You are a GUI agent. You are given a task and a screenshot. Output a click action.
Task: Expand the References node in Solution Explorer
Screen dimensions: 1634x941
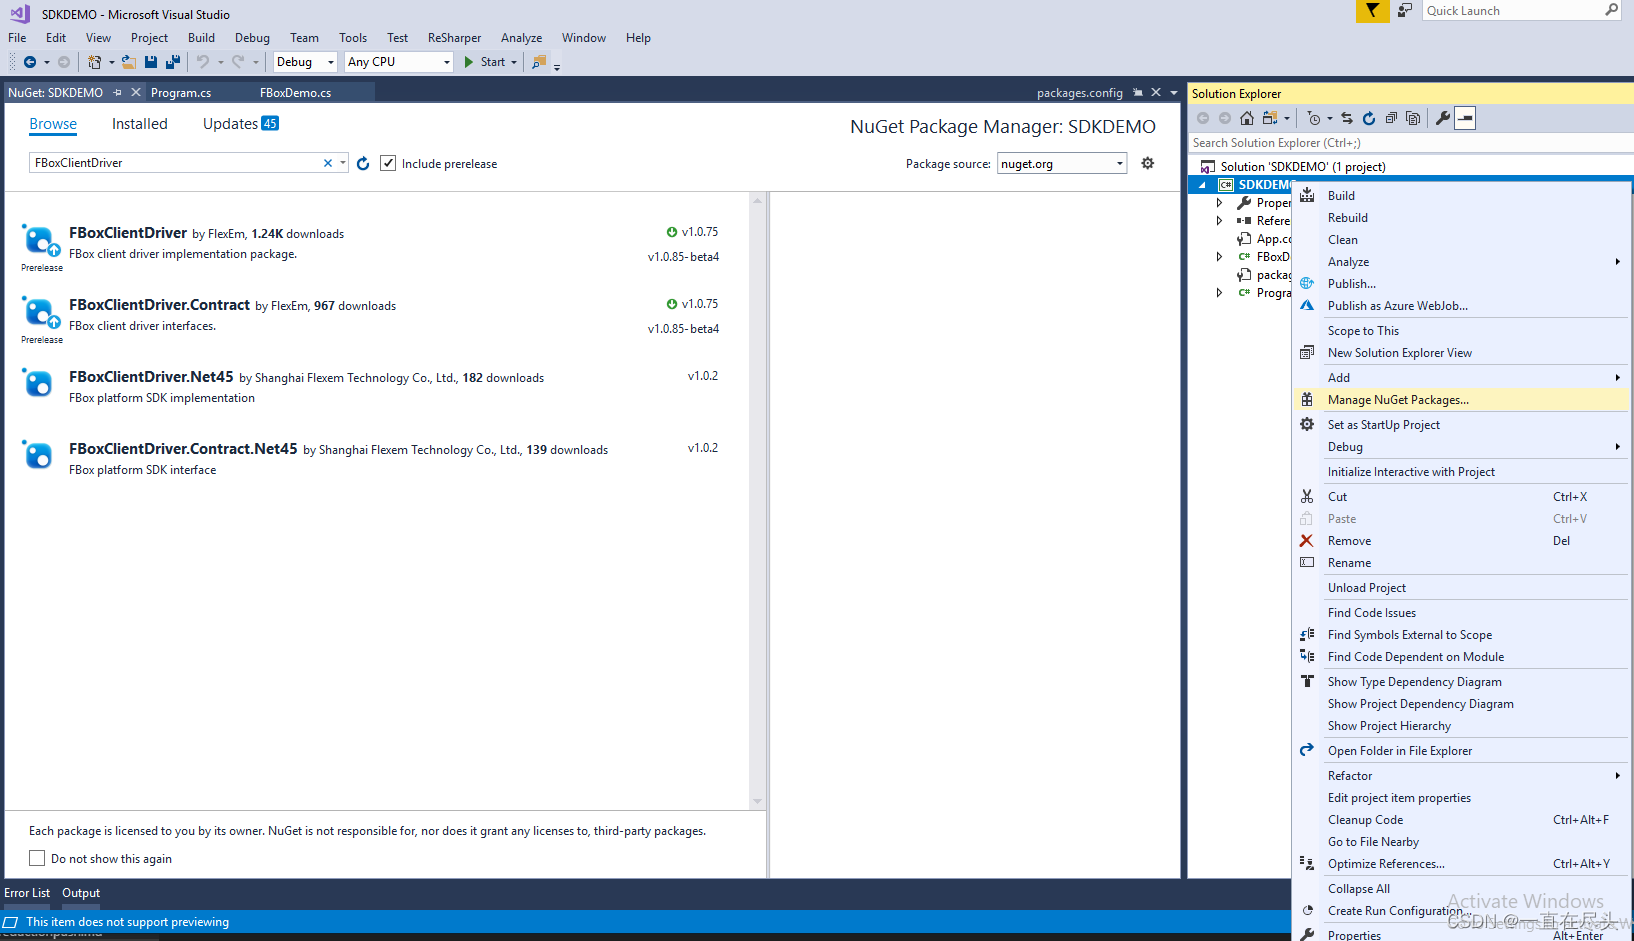pos(1219,221)
